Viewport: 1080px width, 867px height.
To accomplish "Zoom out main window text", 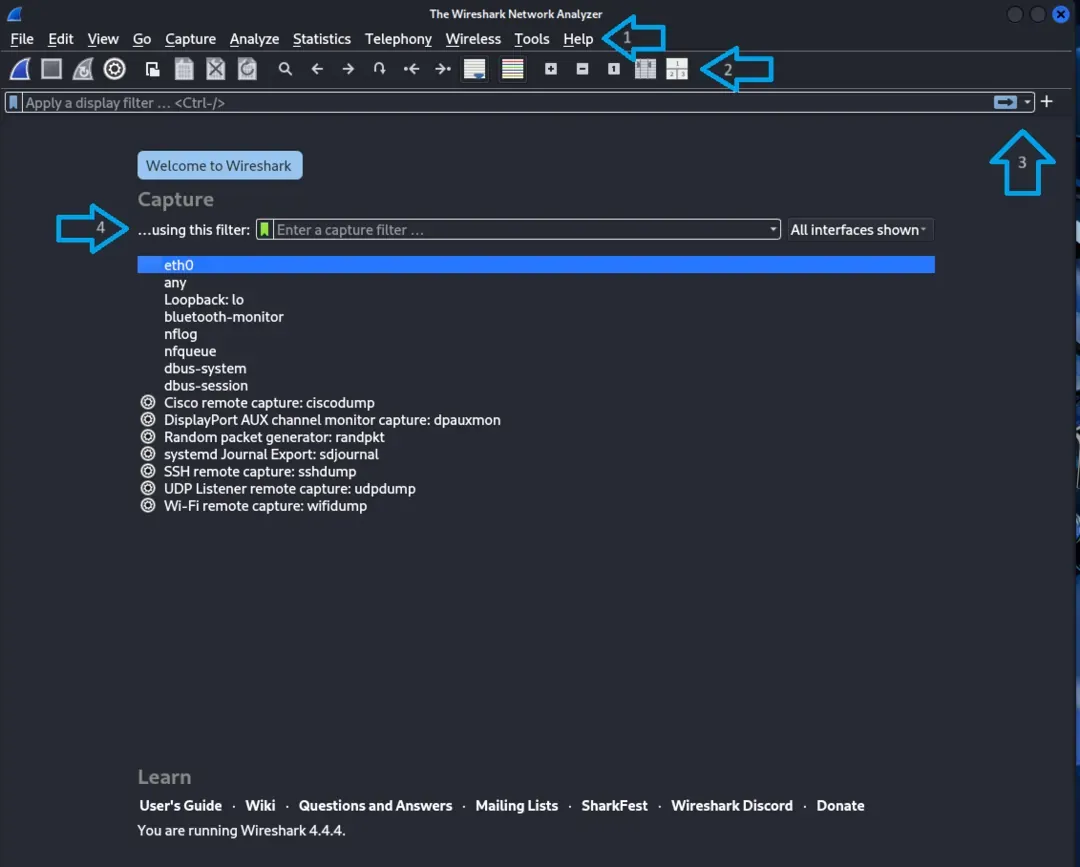I will (x=582, y=69).
